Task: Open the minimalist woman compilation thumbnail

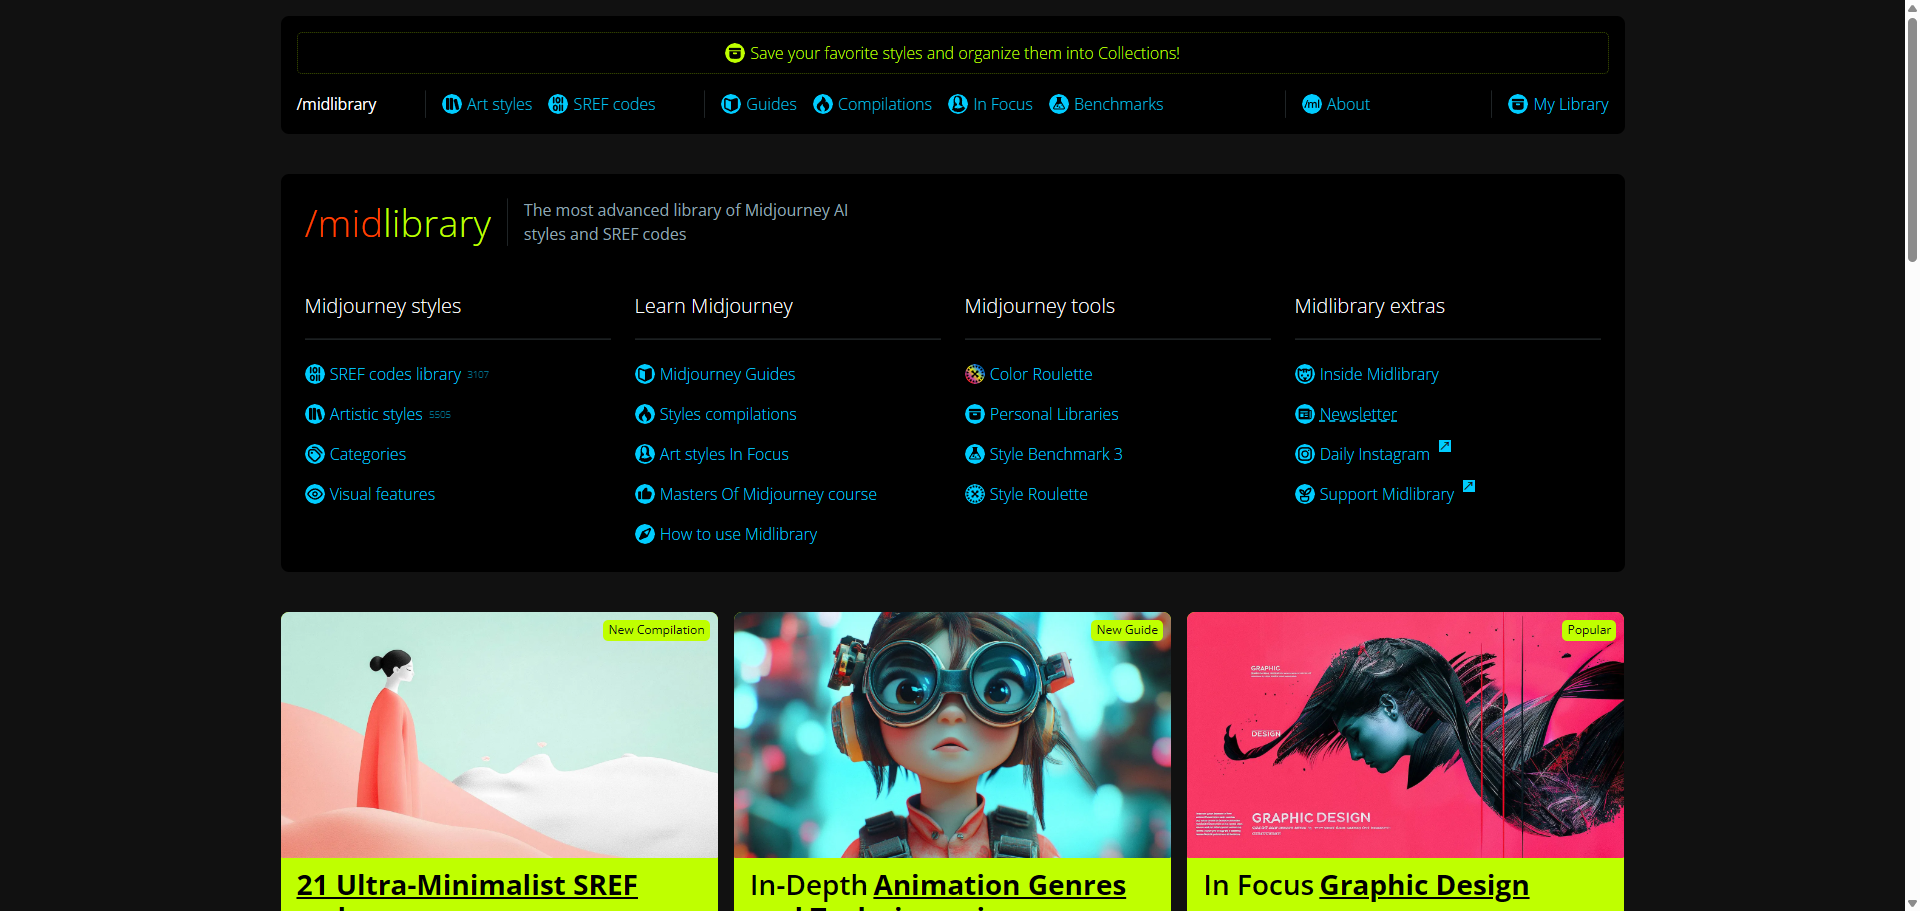Action: (x=499, y=735)
